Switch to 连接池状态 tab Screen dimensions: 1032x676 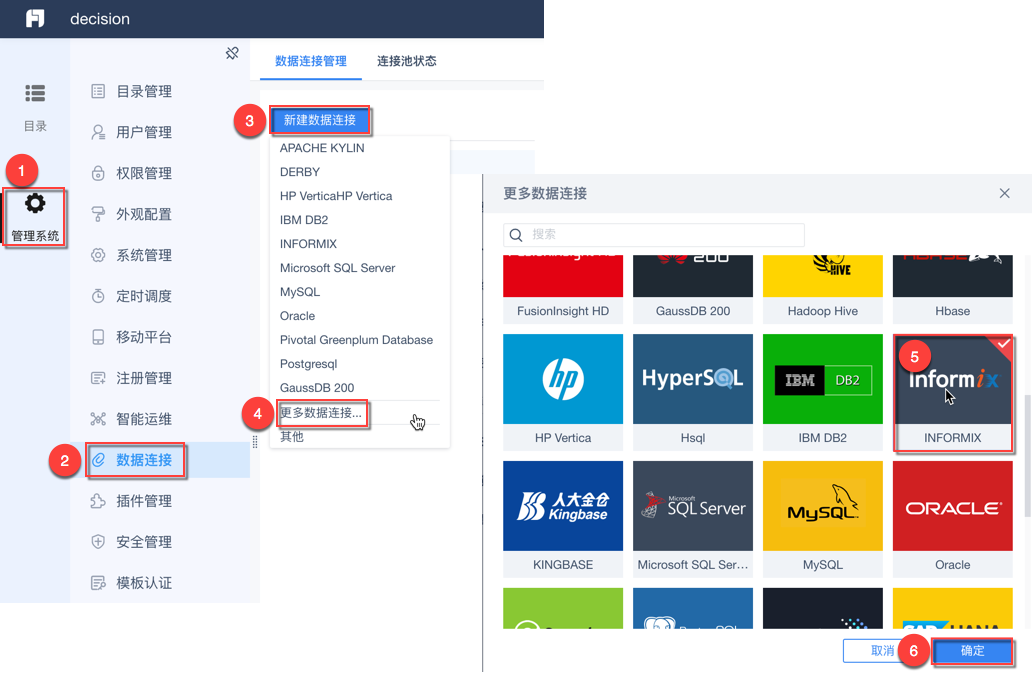[x=406, y=61]
